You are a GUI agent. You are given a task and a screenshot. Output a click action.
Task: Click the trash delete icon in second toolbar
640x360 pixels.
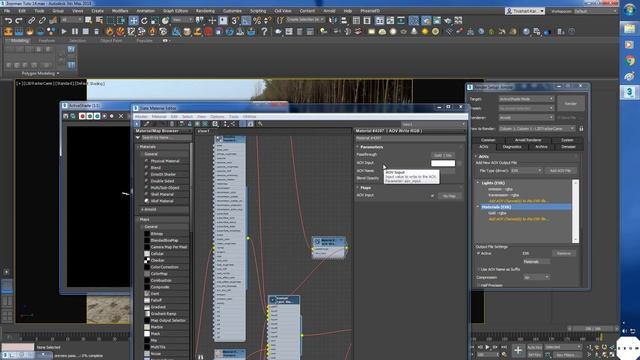click(96, 31)
